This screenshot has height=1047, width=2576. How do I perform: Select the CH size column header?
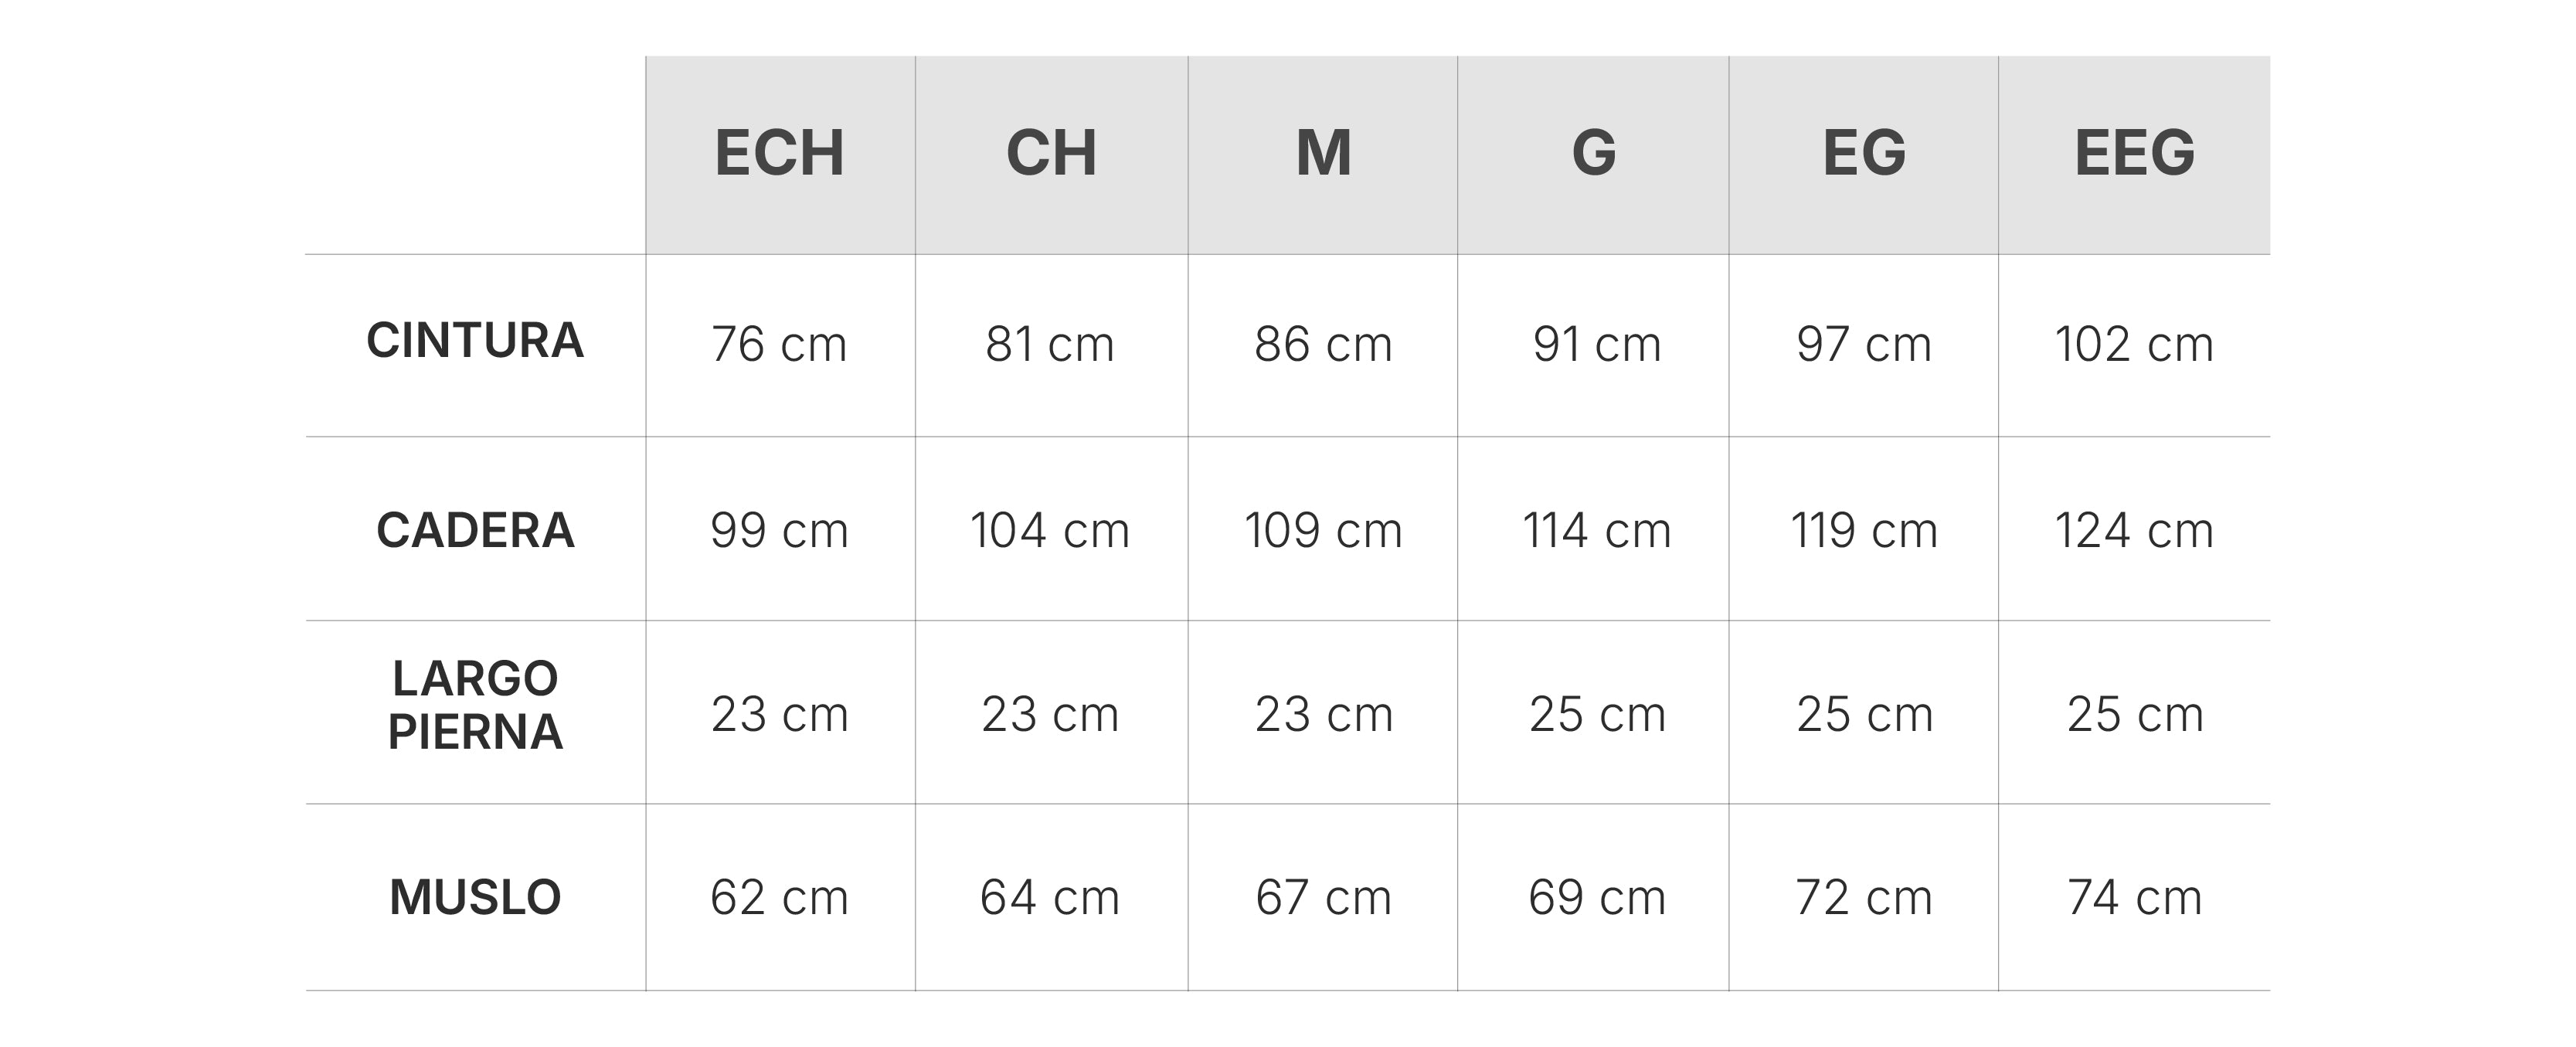coord(1051,153)
